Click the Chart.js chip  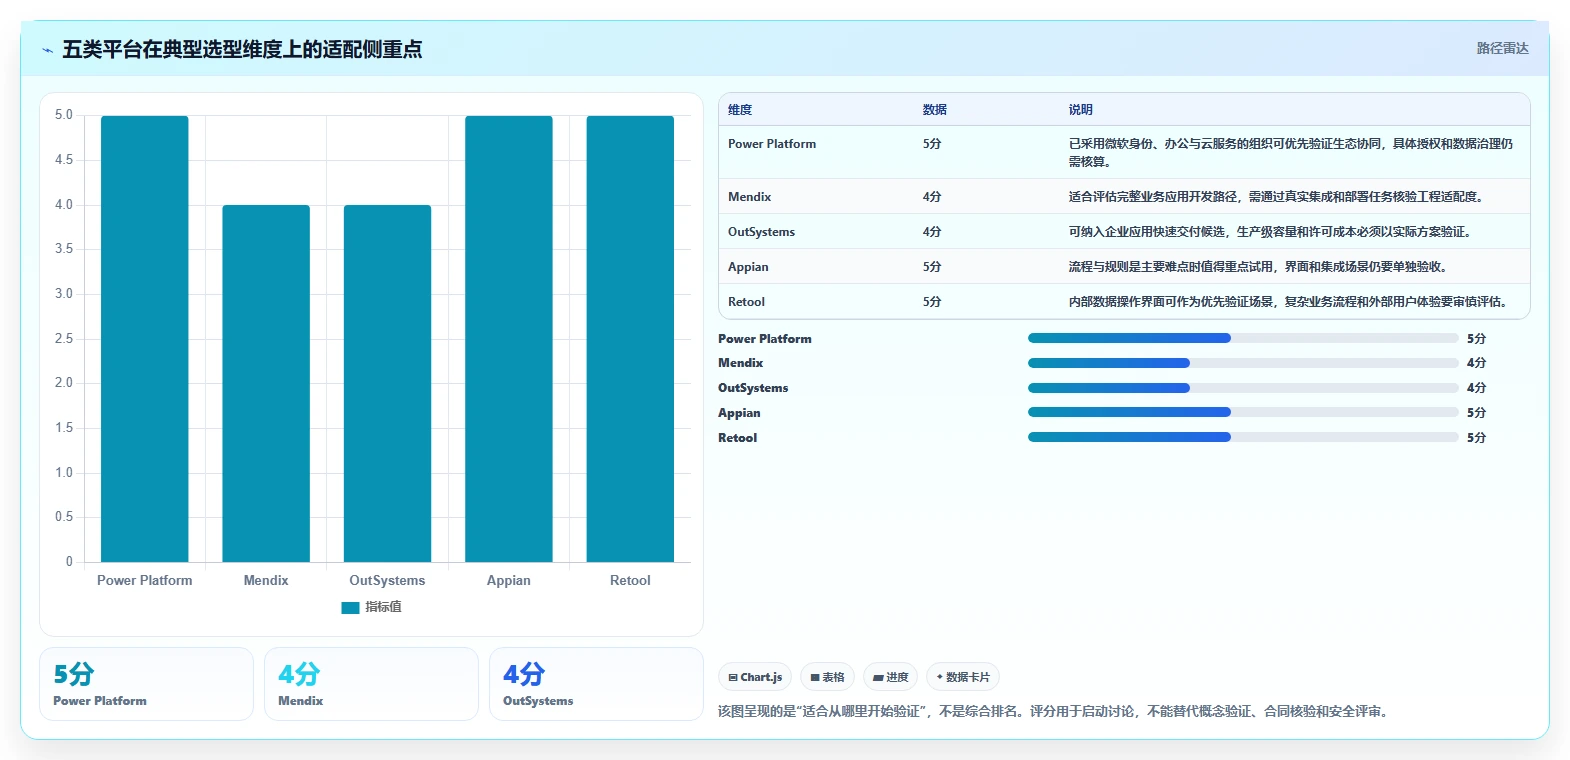(755, 677)
